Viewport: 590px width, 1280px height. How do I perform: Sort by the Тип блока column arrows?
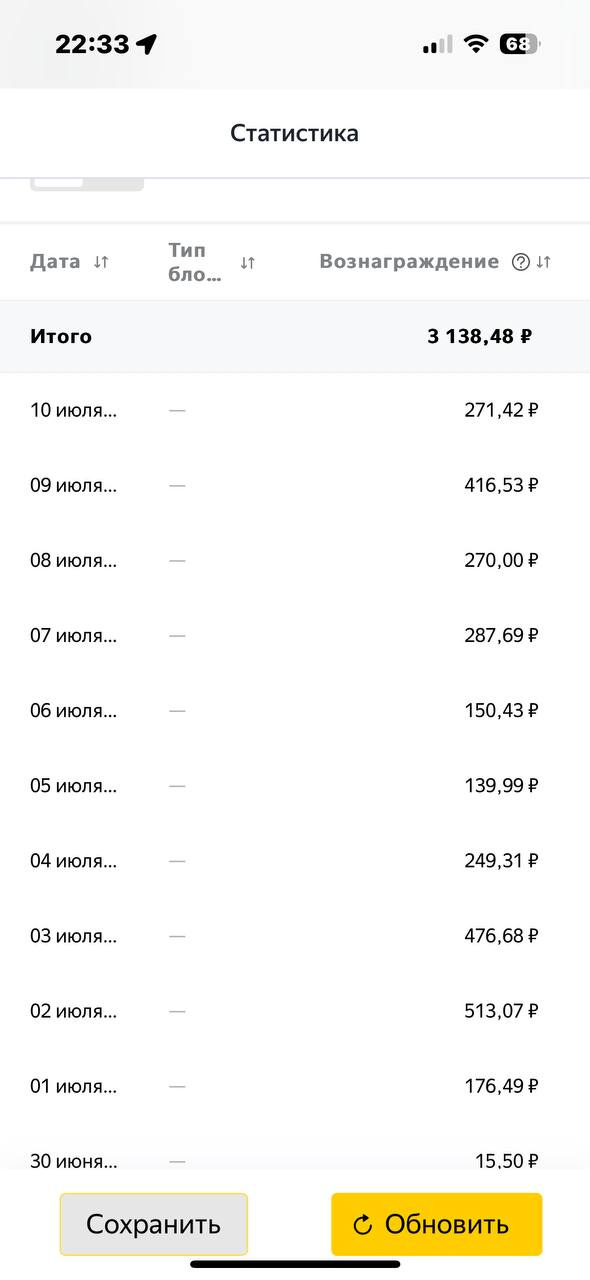pyautogui.click(x=248, y=263)
